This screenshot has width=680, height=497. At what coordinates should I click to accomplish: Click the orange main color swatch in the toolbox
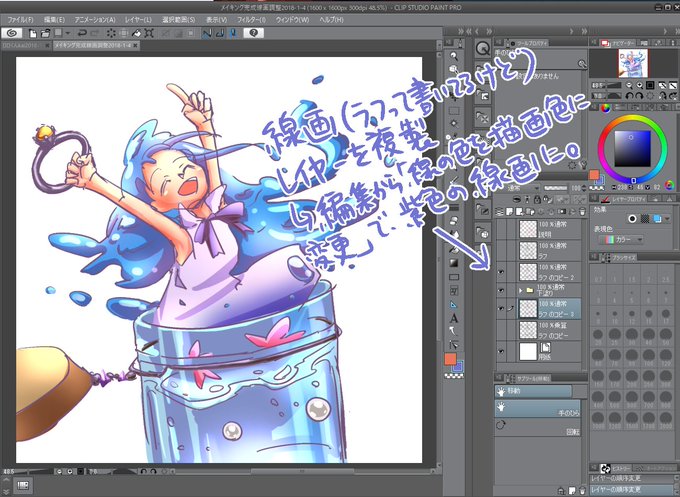coord(451,359)
